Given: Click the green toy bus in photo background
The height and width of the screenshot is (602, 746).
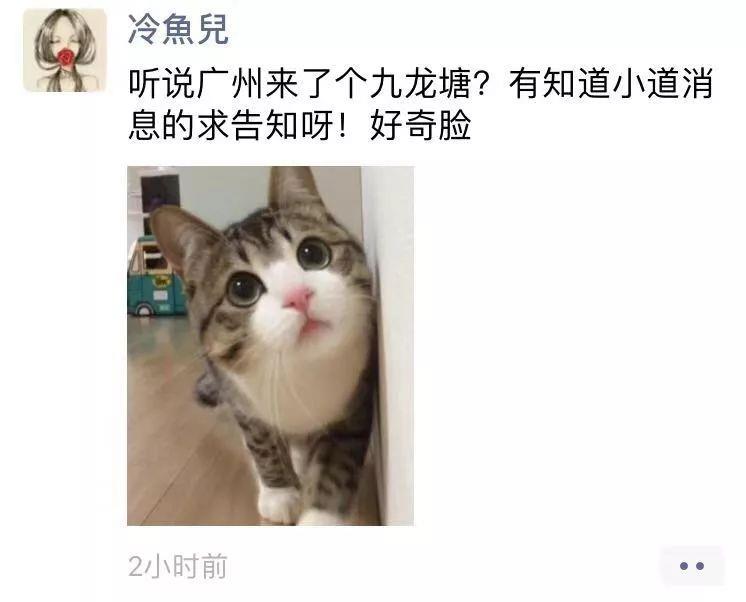Looking at the screenshot, I should click(155, 278).
